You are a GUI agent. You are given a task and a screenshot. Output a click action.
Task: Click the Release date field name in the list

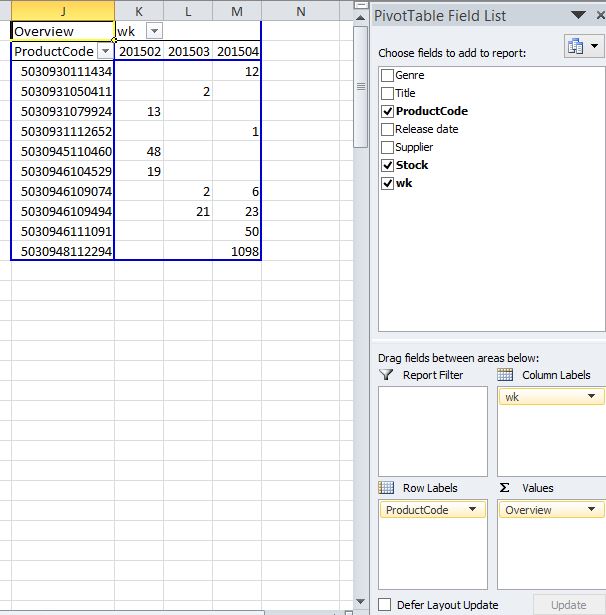[427, 129]
